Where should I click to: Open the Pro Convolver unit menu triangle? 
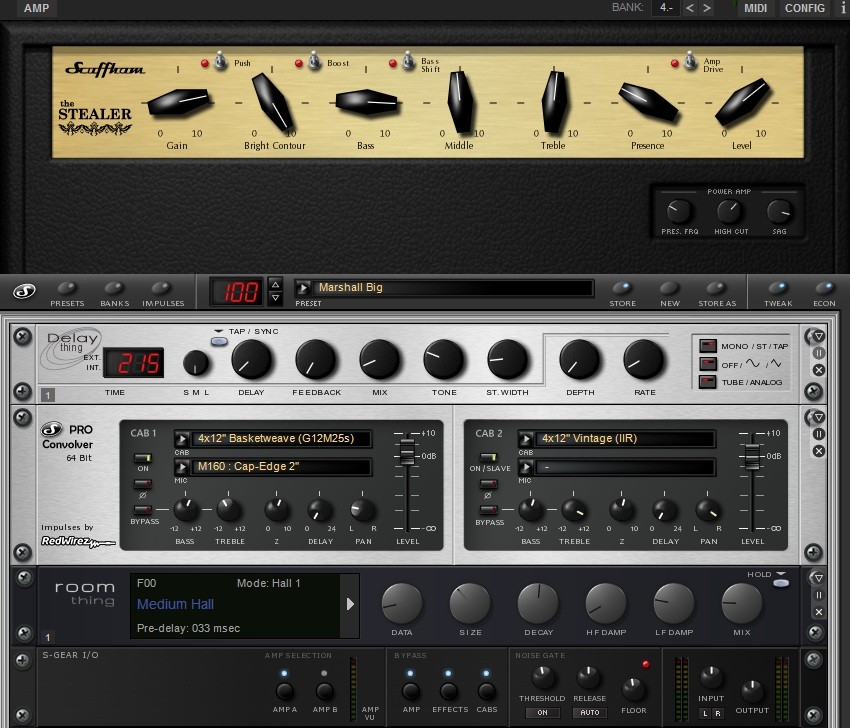coord(819,417)
